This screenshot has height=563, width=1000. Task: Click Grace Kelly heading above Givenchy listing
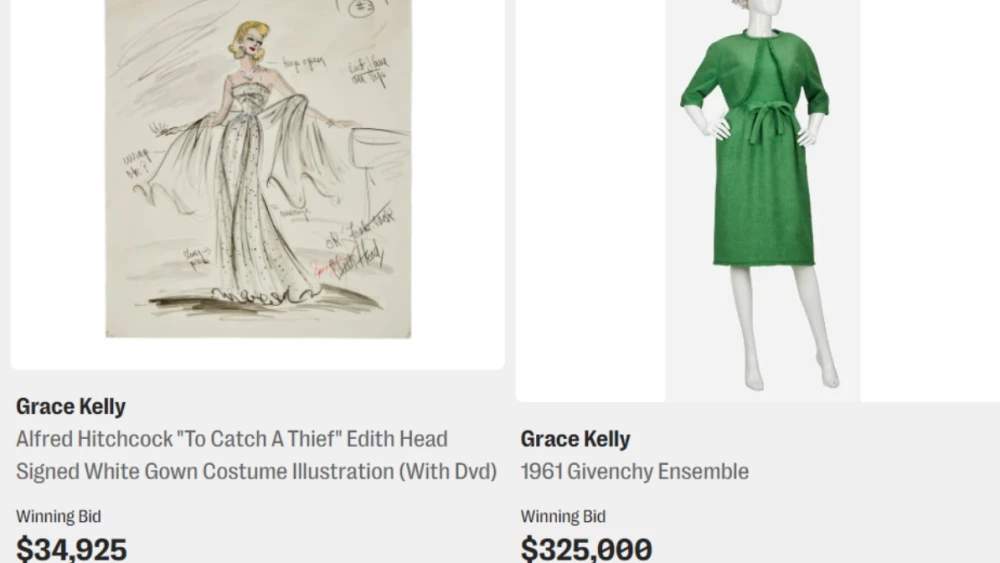575,439
